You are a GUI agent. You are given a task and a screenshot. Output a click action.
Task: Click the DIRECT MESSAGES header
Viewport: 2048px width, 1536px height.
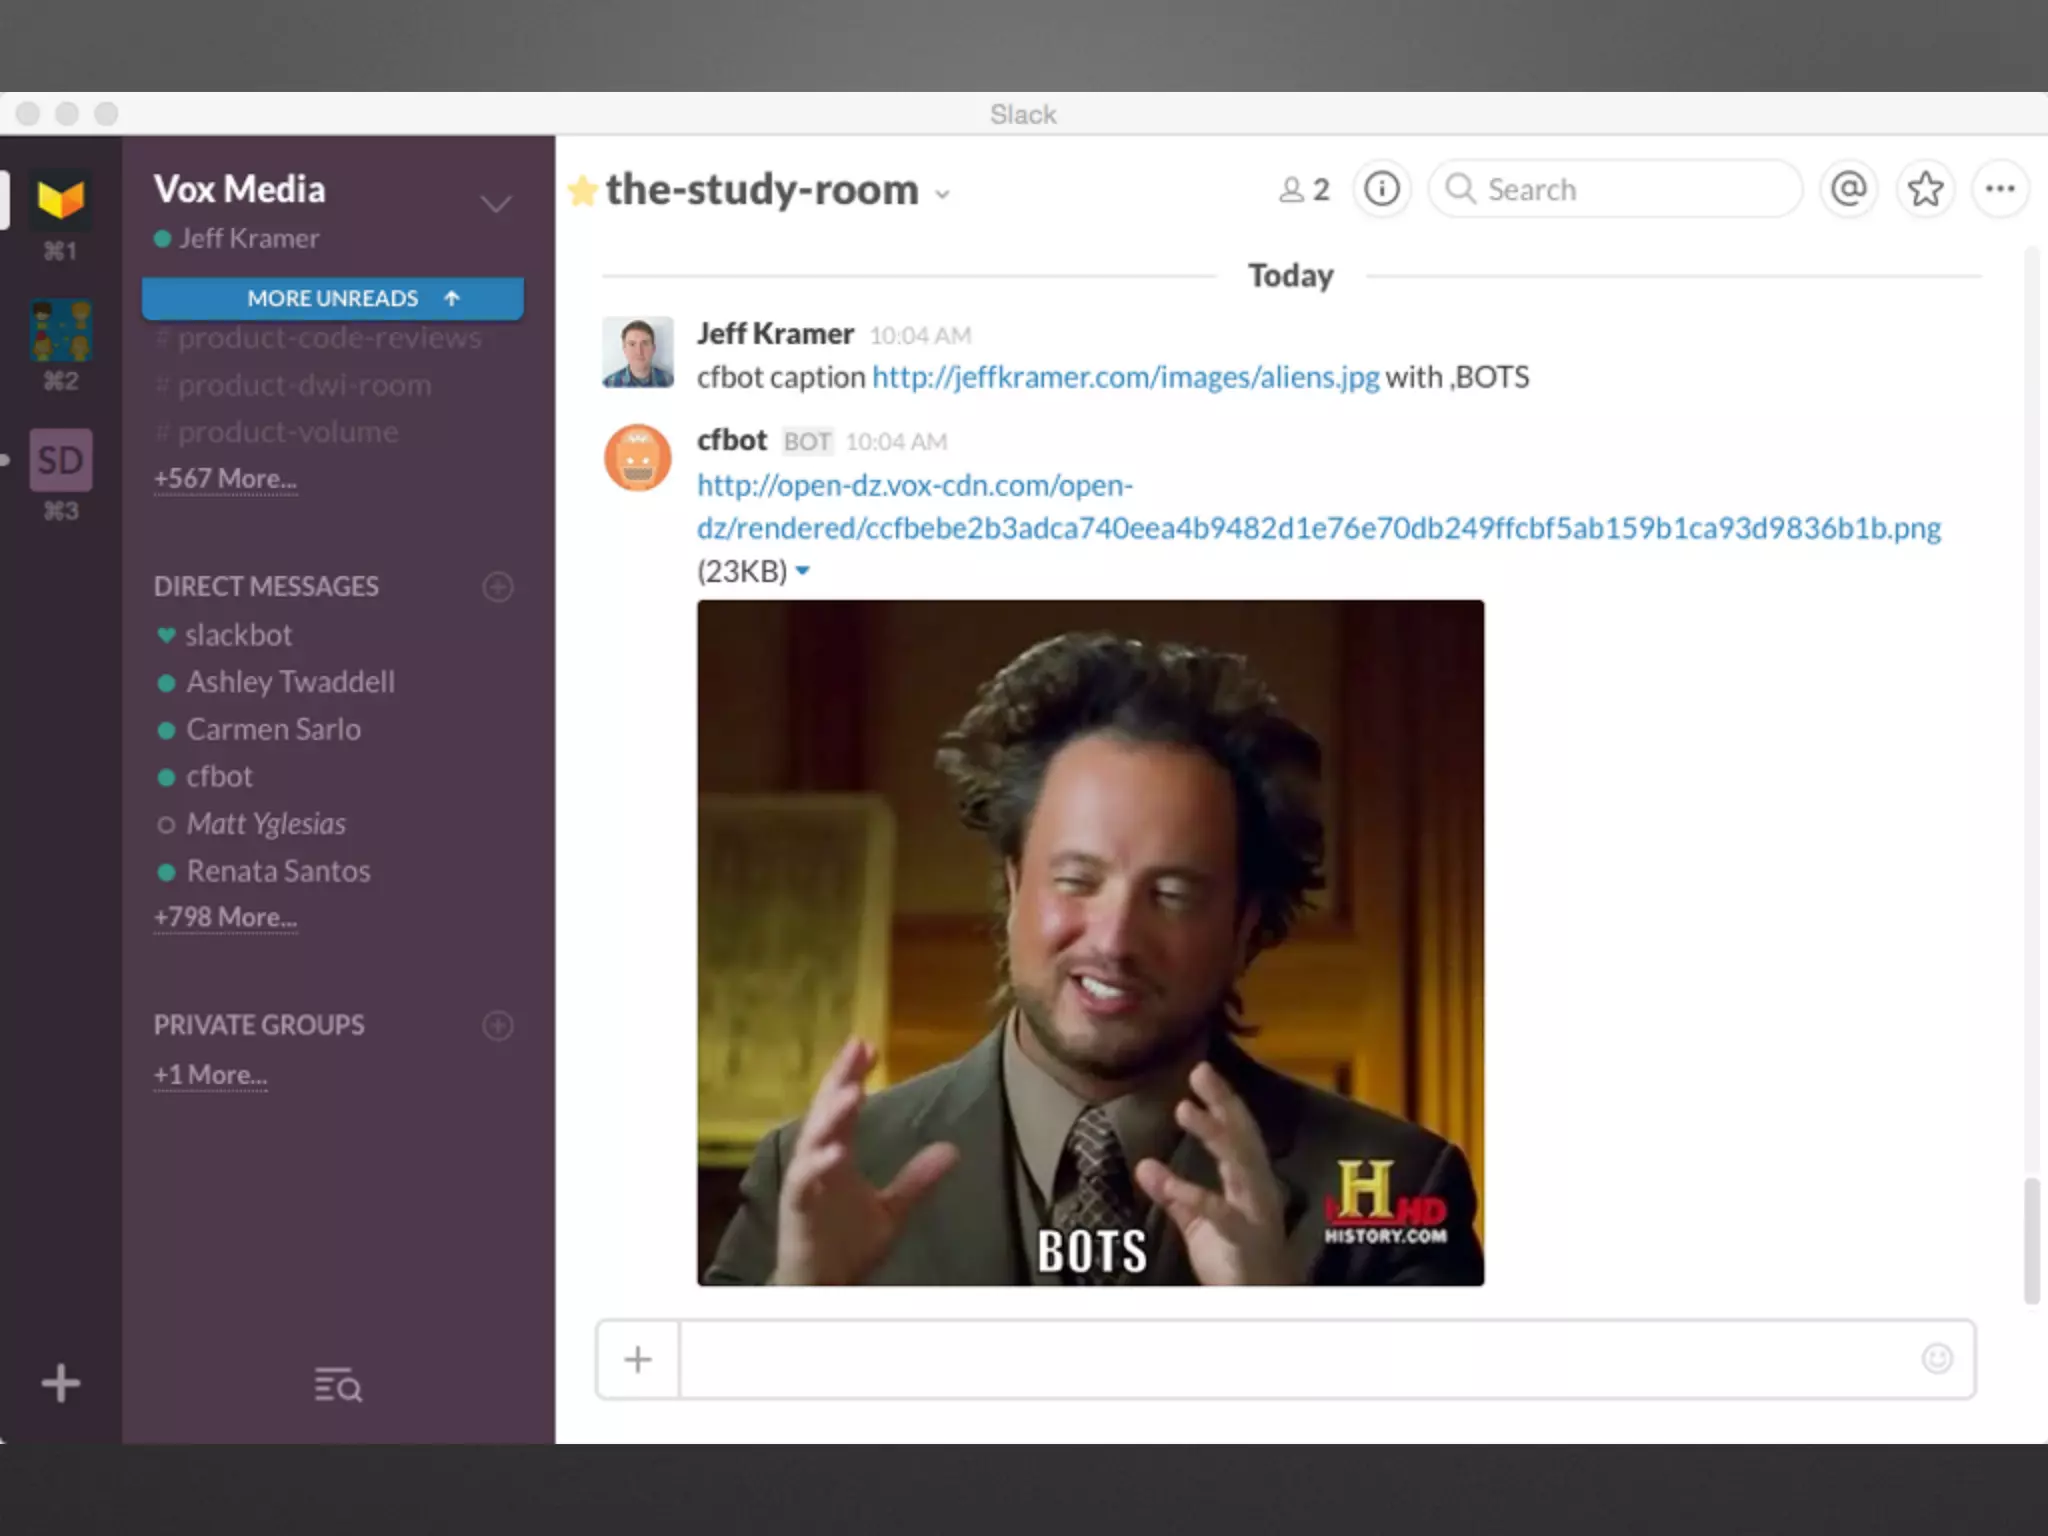coord(266,587)
